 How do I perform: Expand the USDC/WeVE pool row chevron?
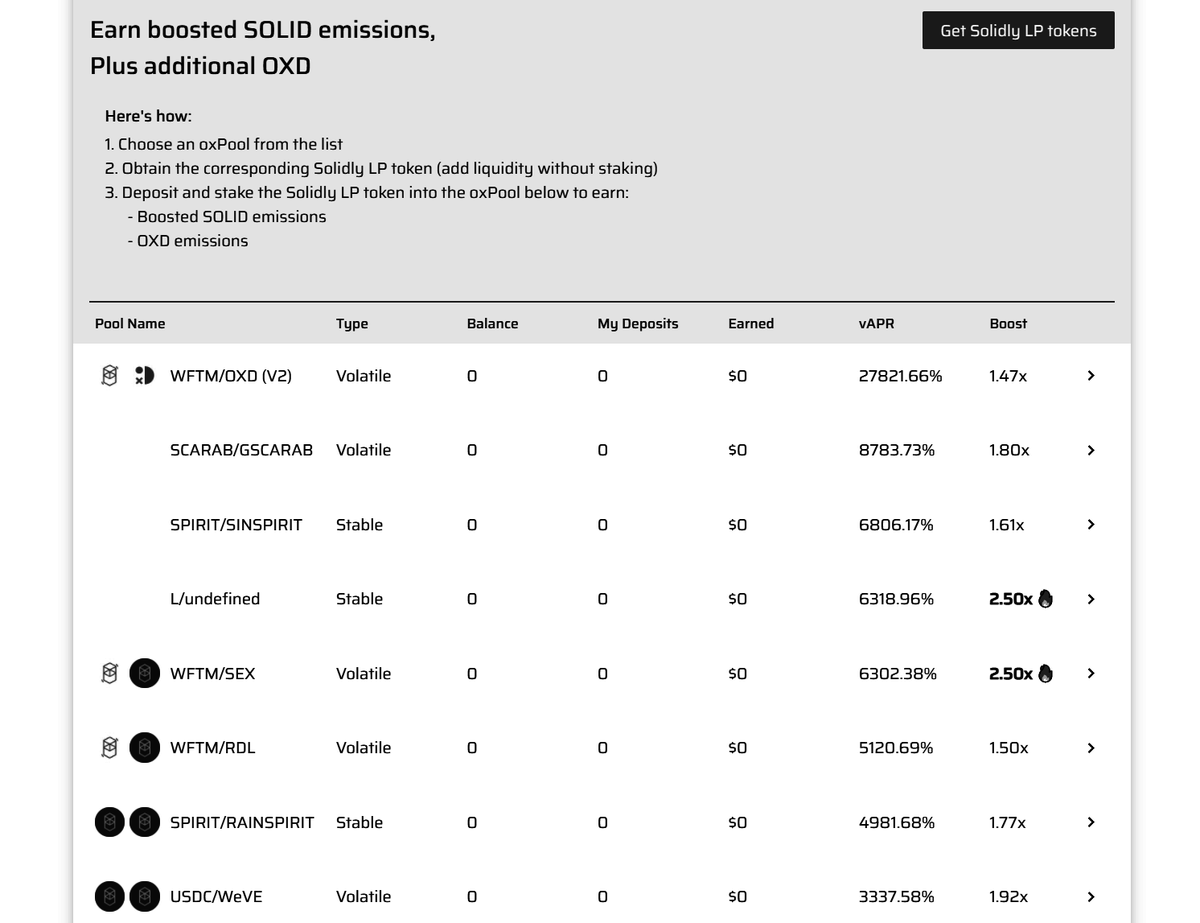pos(1091,897)
